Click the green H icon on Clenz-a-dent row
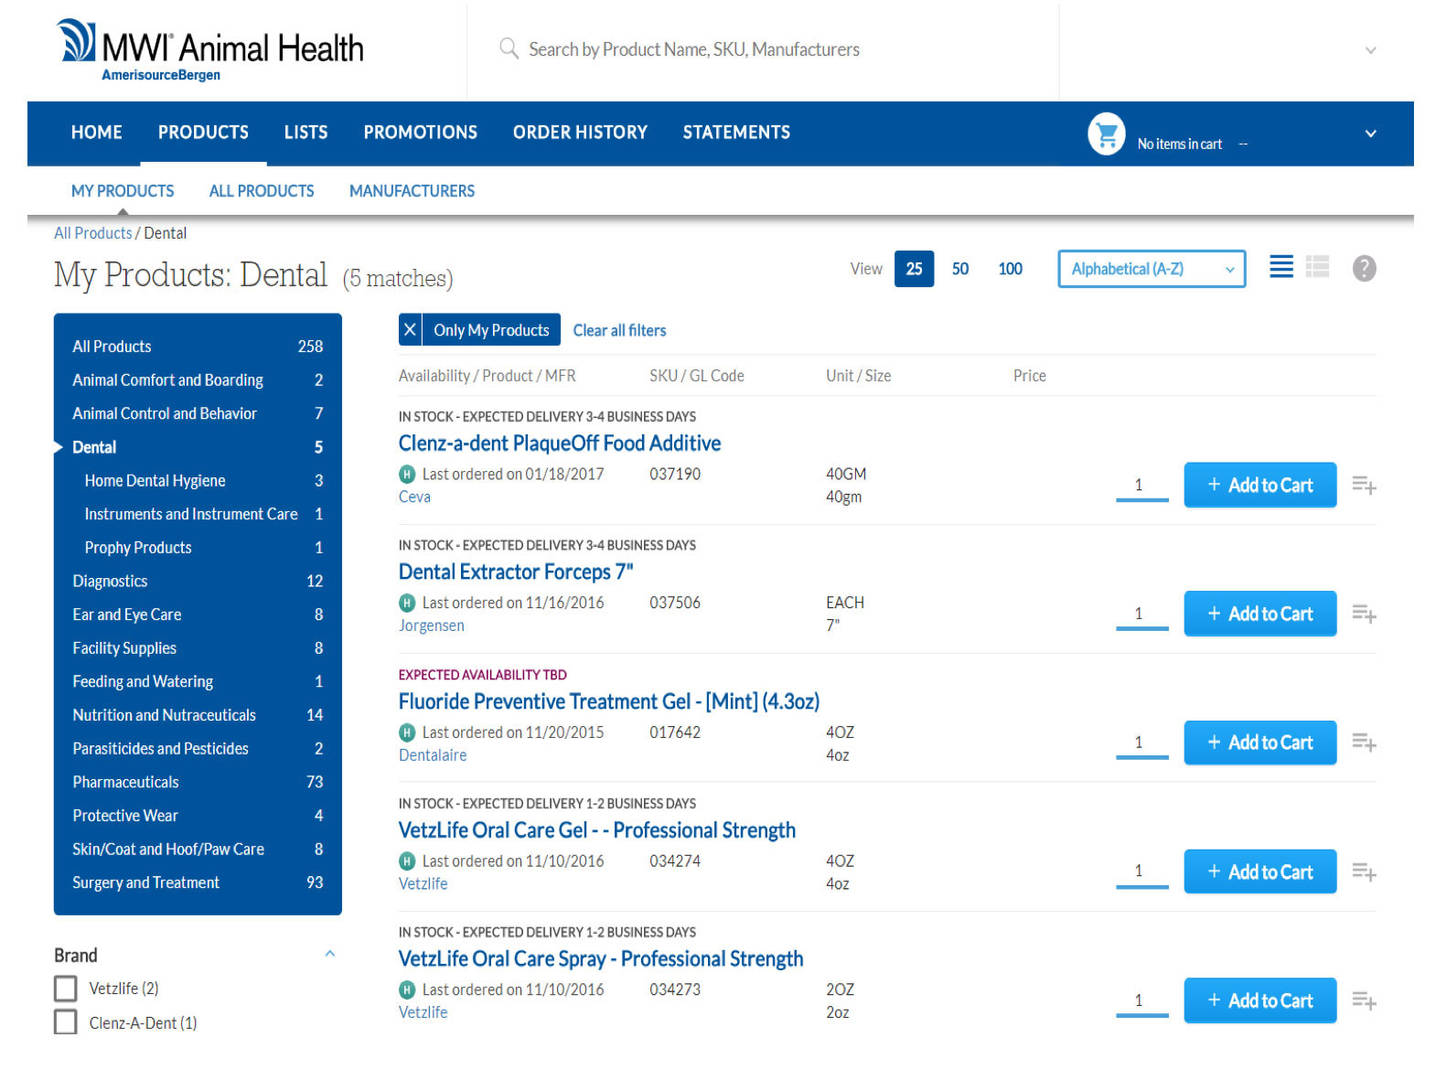Image resolution: width=1446 pixels, height=1080 pixels. click(x=406, y=474)
